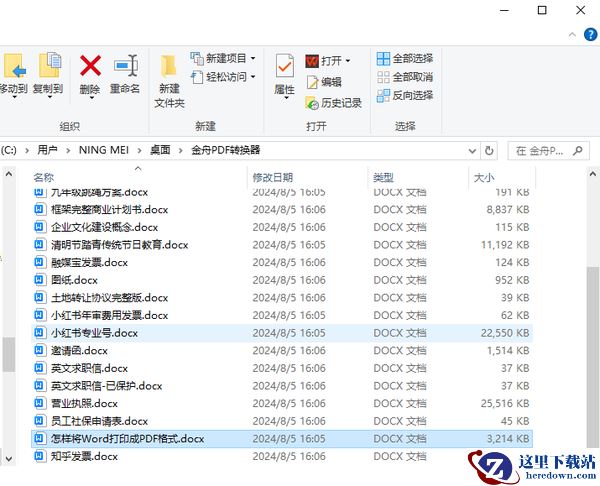Click the document icon of 图纸.docx

tap(39, 279)
